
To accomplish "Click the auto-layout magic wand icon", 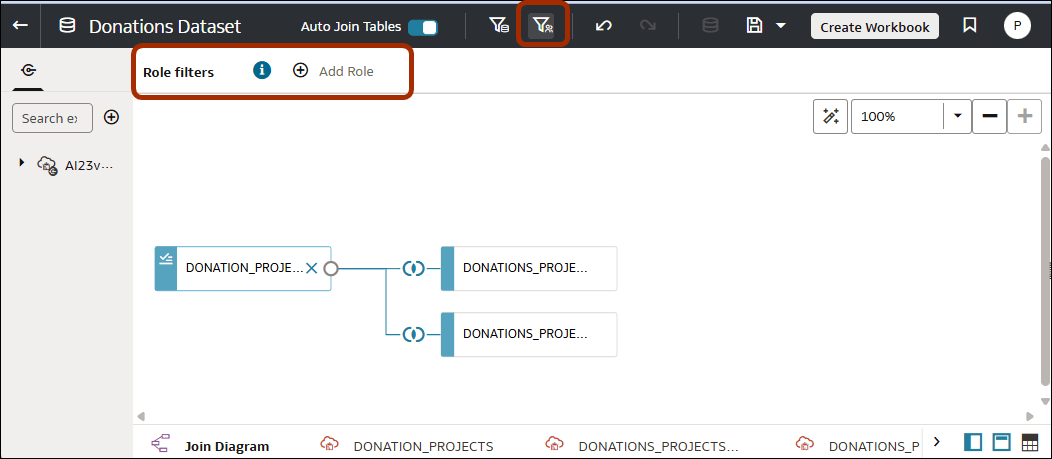I will pos(830,116).
